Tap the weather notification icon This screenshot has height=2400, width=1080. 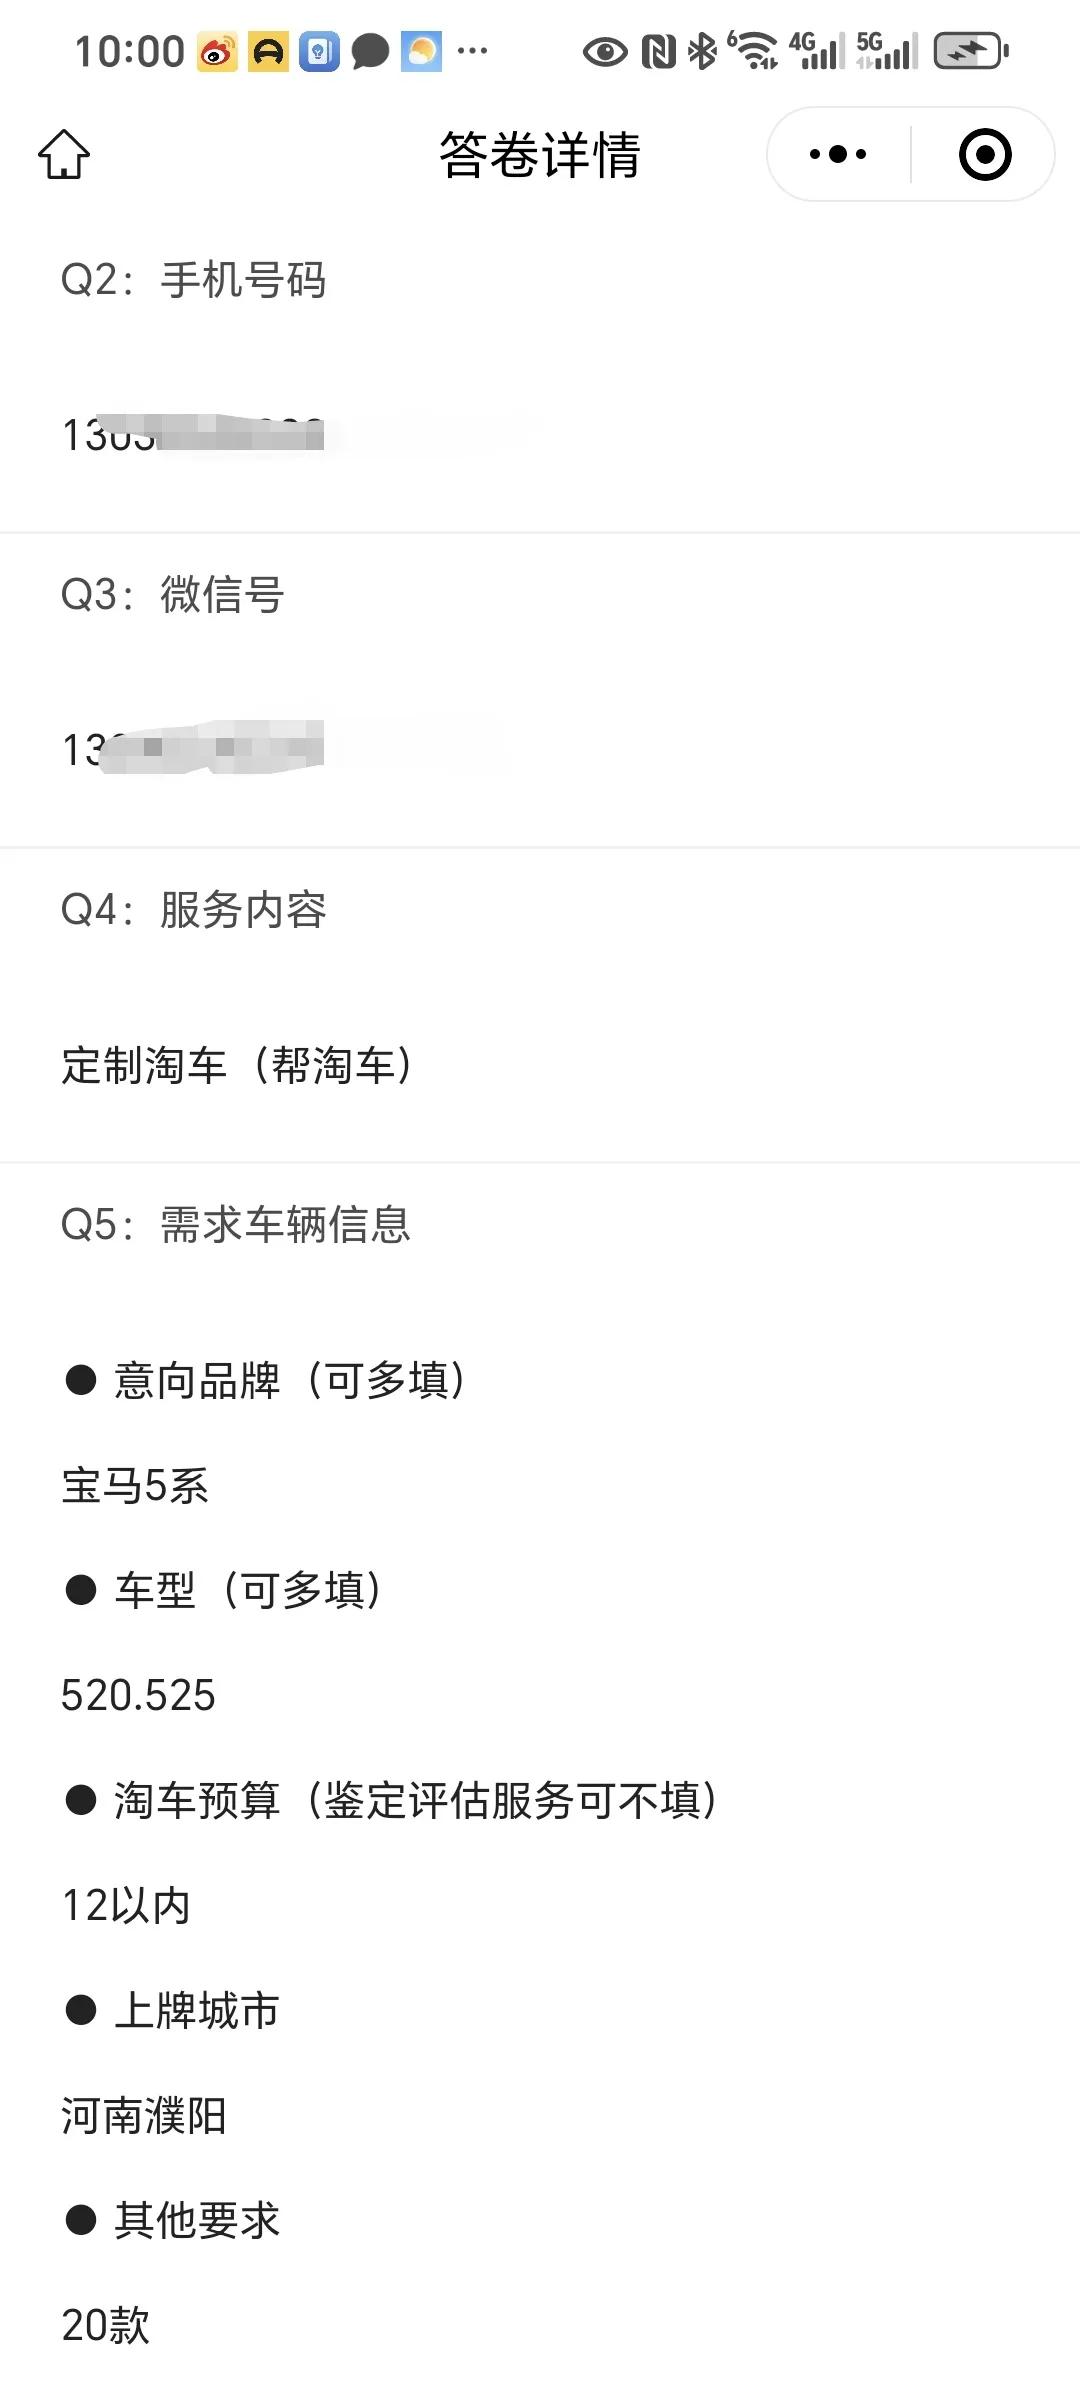[x=421, y=52]
